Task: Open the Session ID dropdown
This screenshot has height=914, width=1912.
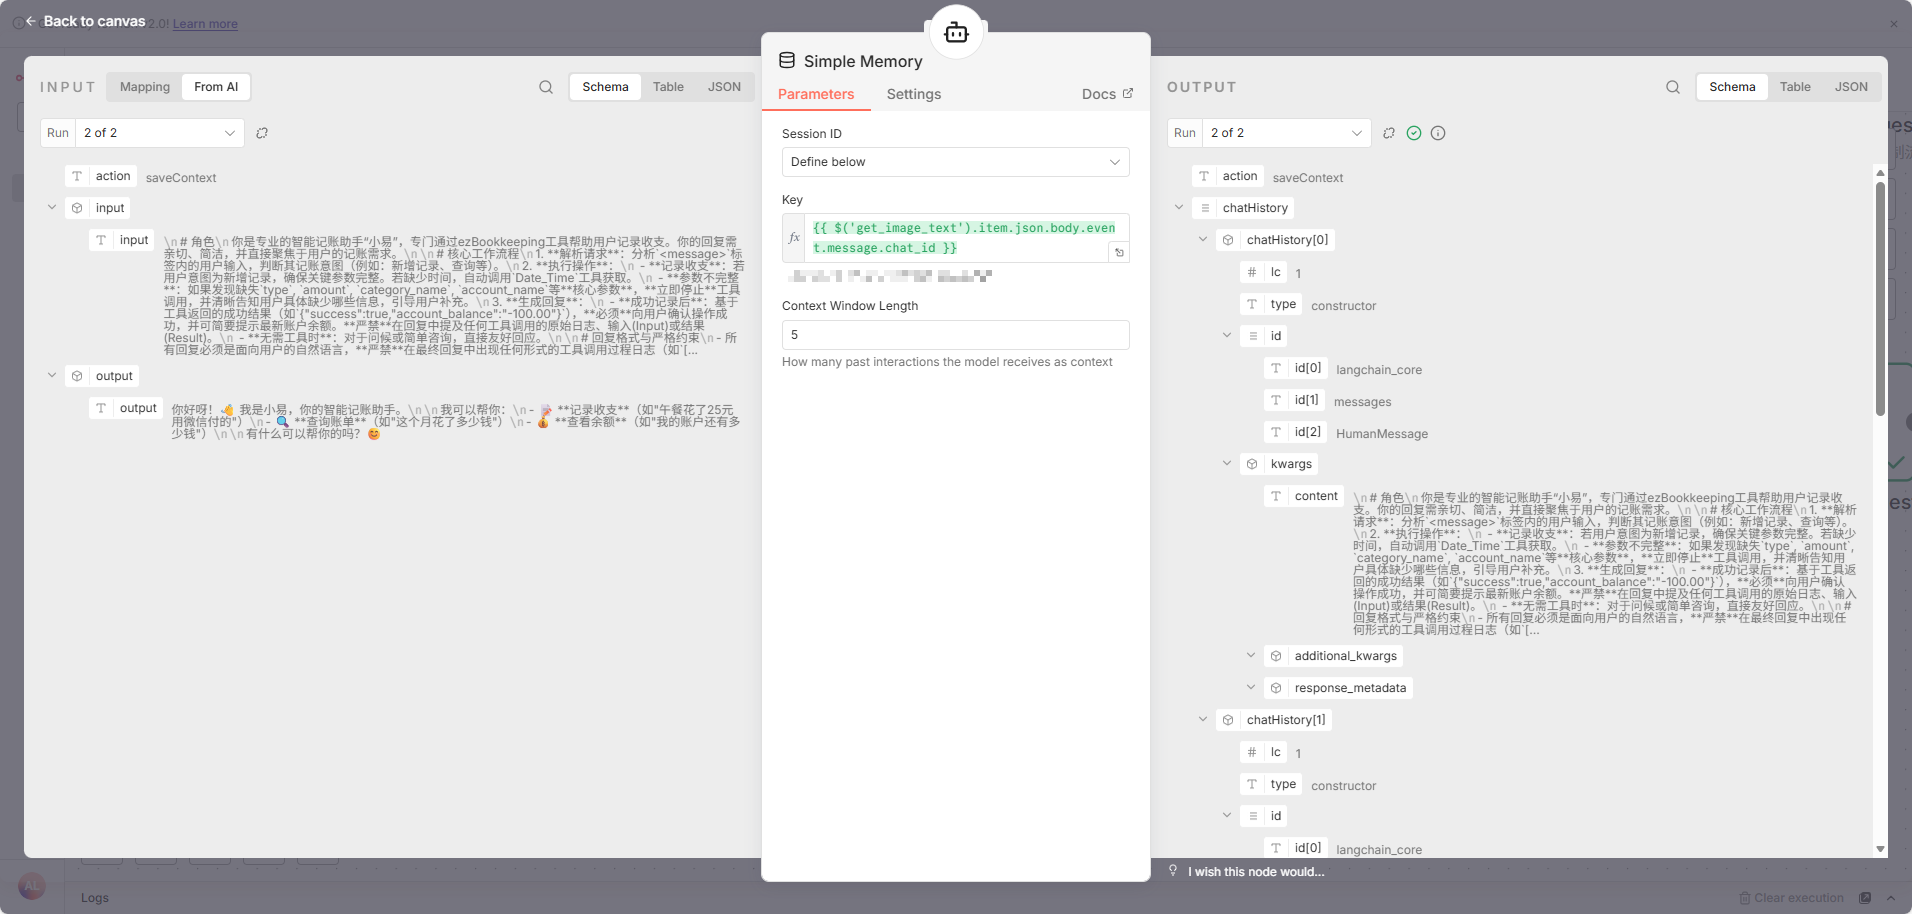Action: tap(955, 162)
